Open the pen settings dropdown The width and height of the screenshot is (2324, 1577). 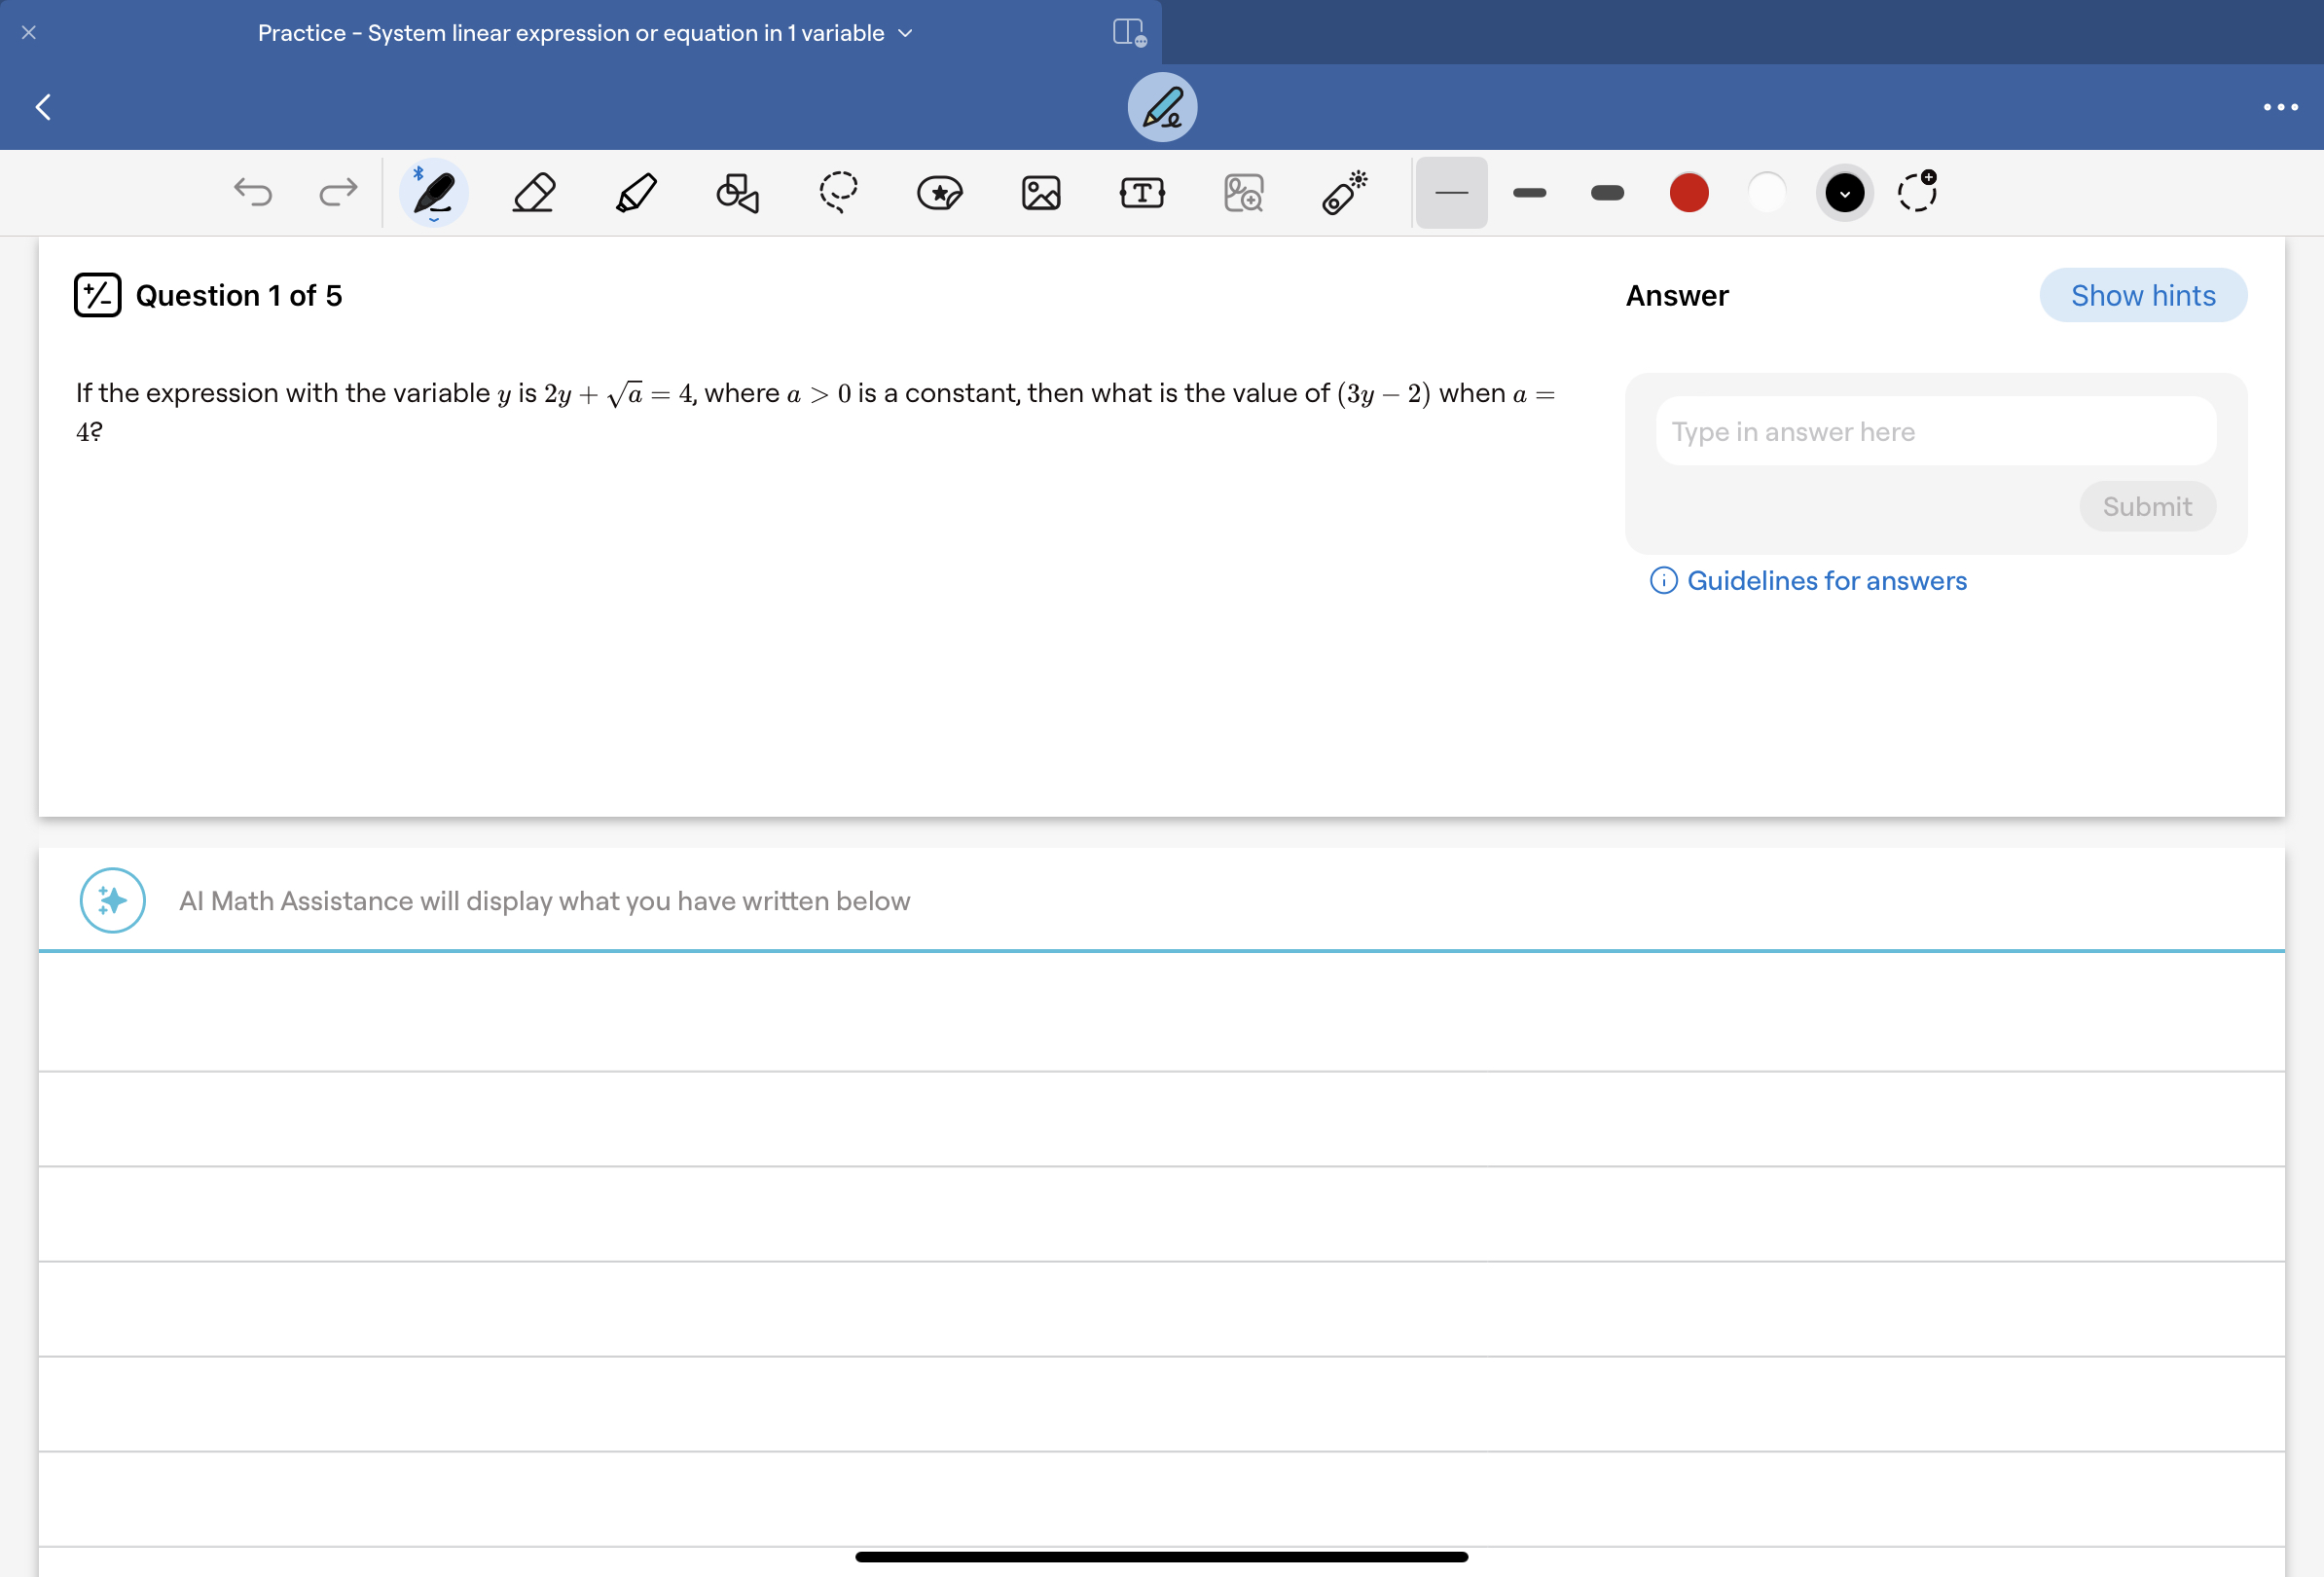point(434,218)
